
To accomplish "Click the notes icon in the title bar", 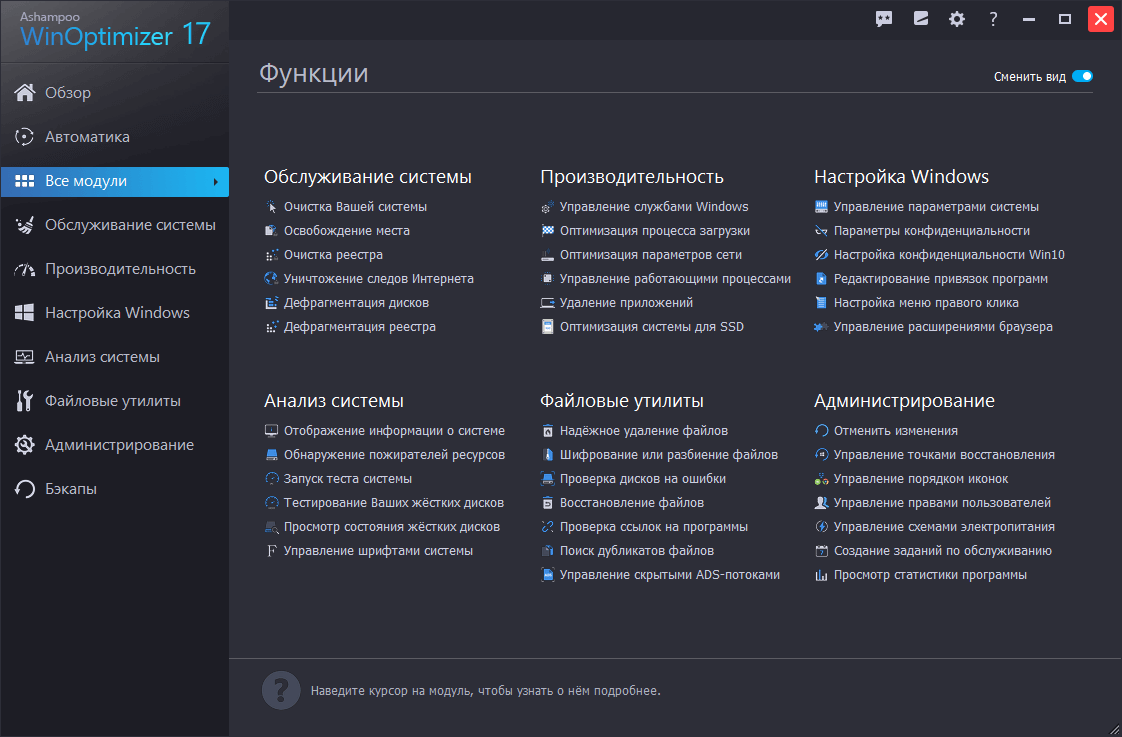I will tap(920, 18).
